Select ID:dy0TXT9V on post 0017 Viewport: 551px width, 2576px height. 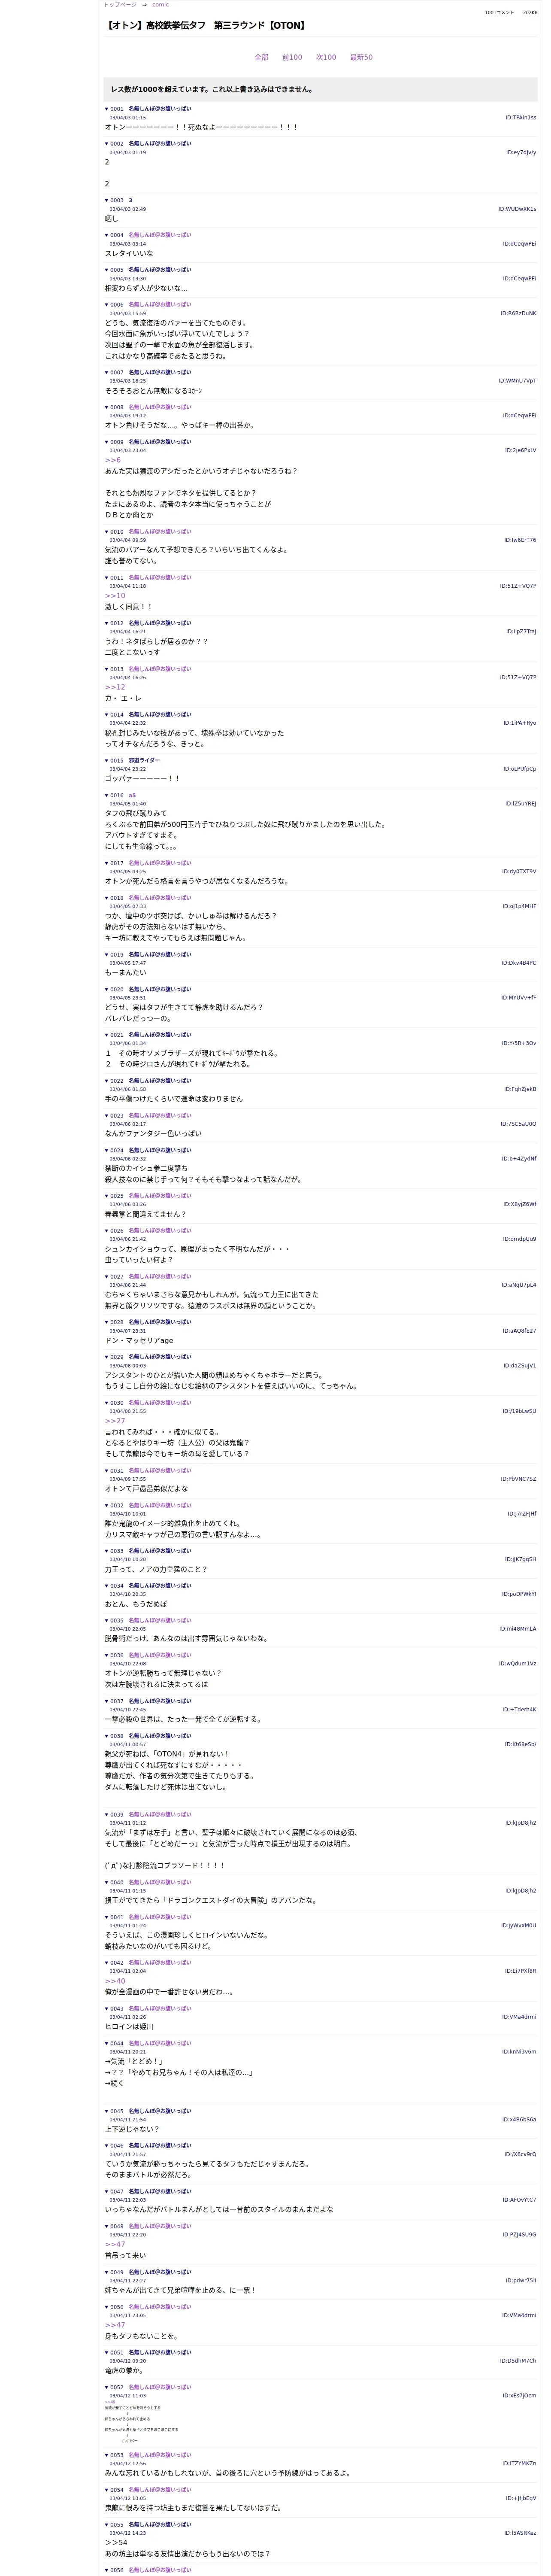[x=519, y=872]
